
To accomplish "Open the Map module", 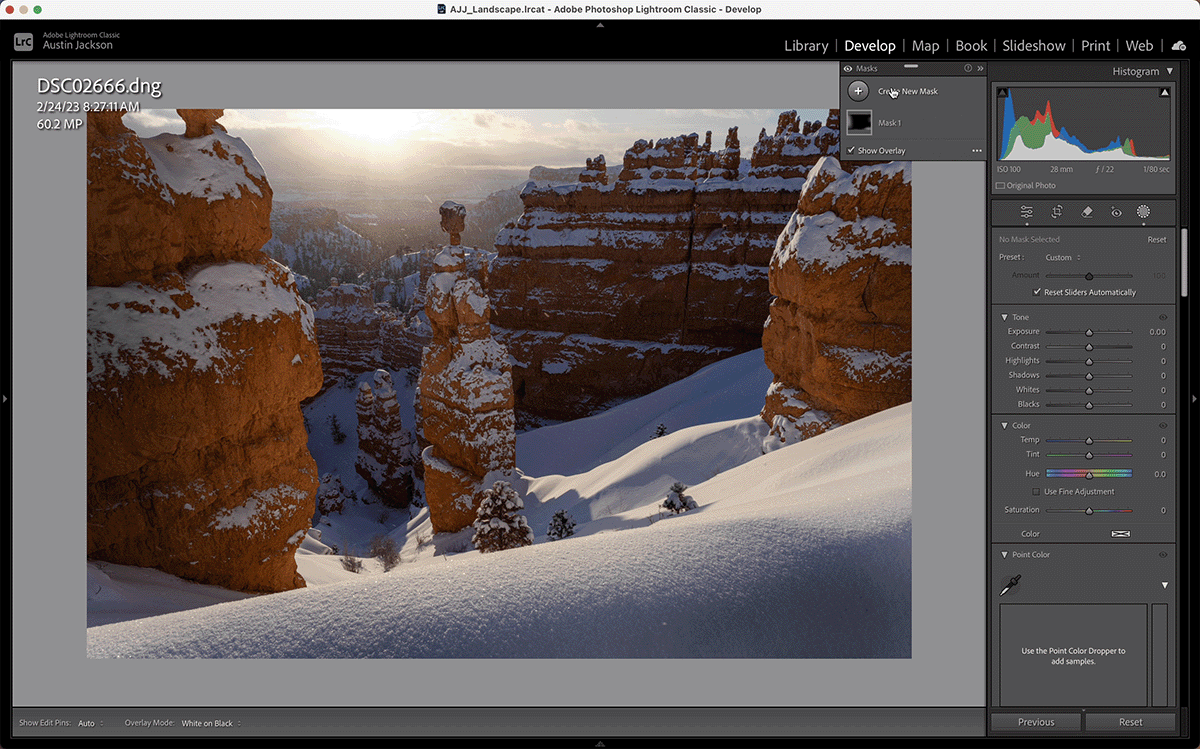I will point(925,46).
